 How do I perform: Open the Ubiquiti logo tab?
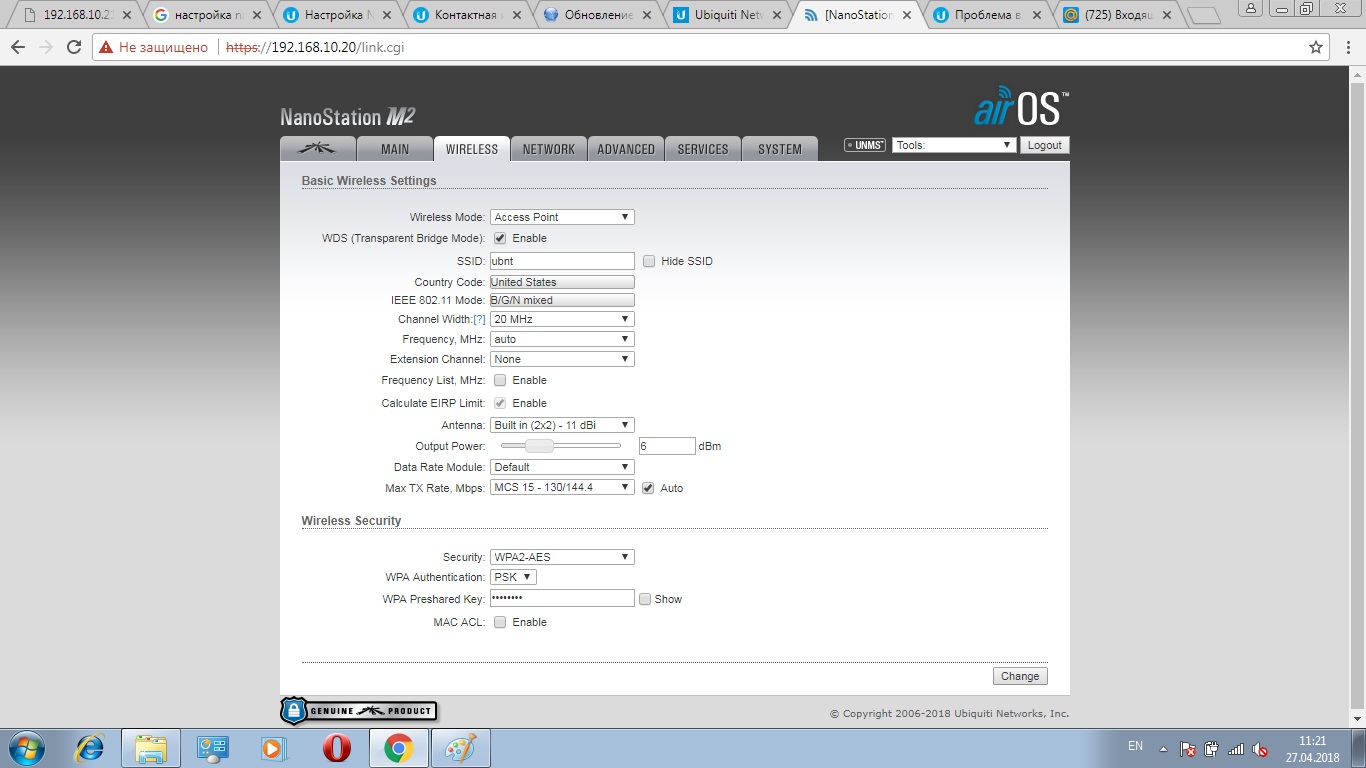[x=320, y=149]
